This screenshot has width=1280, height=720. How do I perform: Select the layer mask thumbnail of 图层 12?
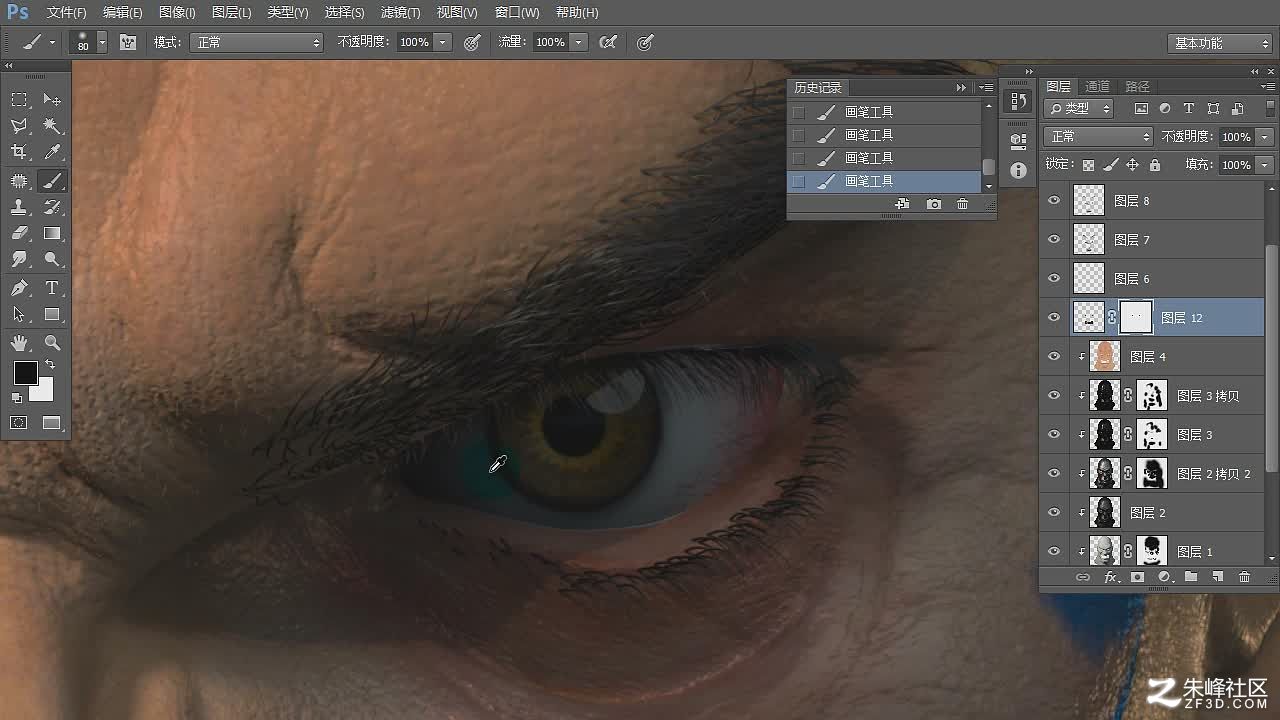point(1136,317)
